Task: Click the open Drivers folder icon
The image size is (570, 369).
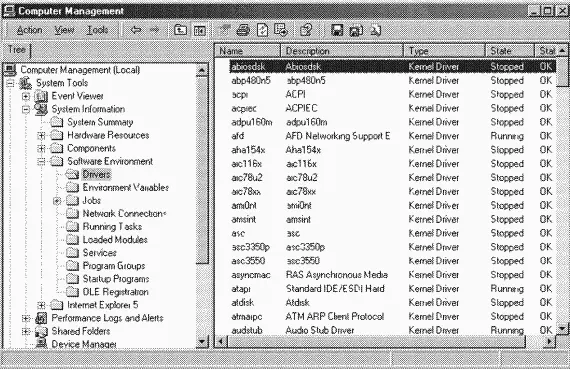Action: (x=72, y=175)
